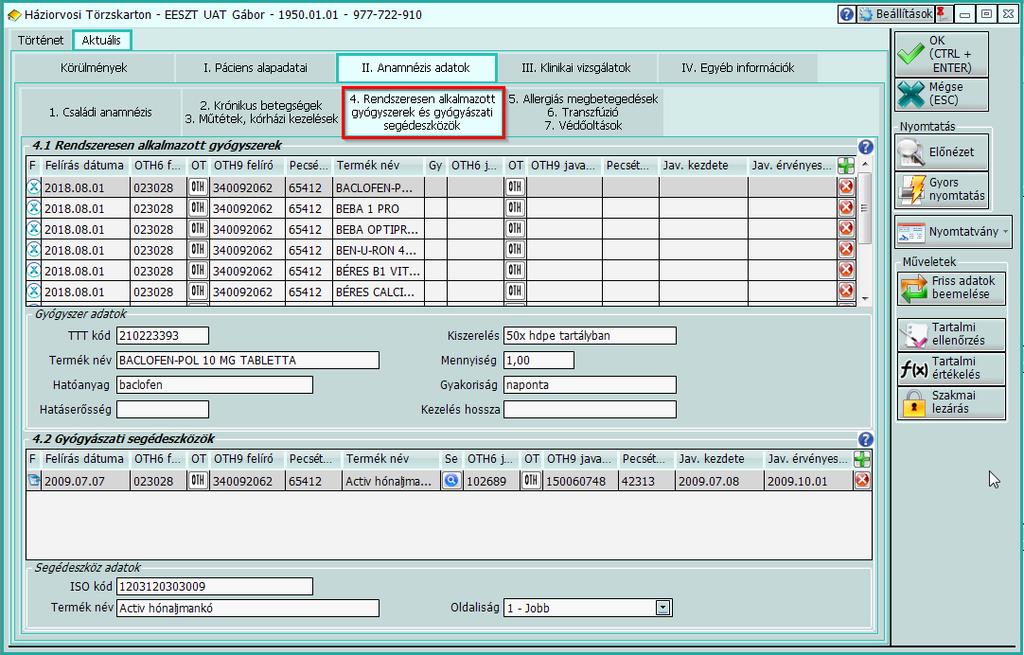
Task: Run Tartalmi ellenőrzés content check
Action: point(951,334)
